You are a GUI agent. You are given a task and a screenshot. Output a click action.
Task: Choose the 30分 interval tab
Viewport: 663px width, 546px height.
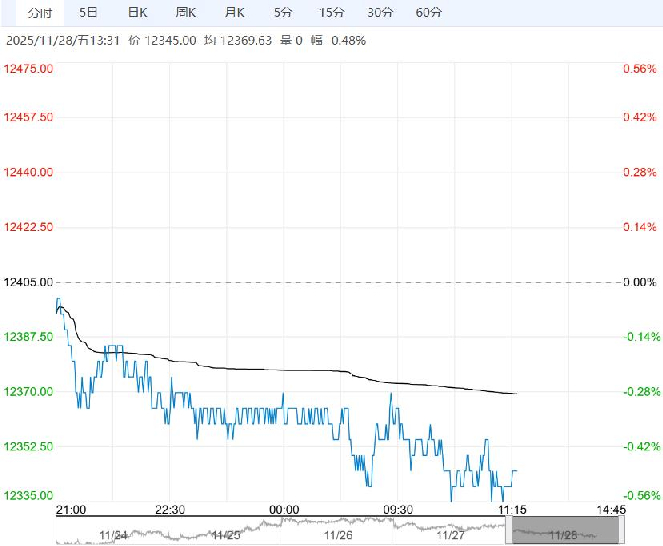[x=380, y=13]
